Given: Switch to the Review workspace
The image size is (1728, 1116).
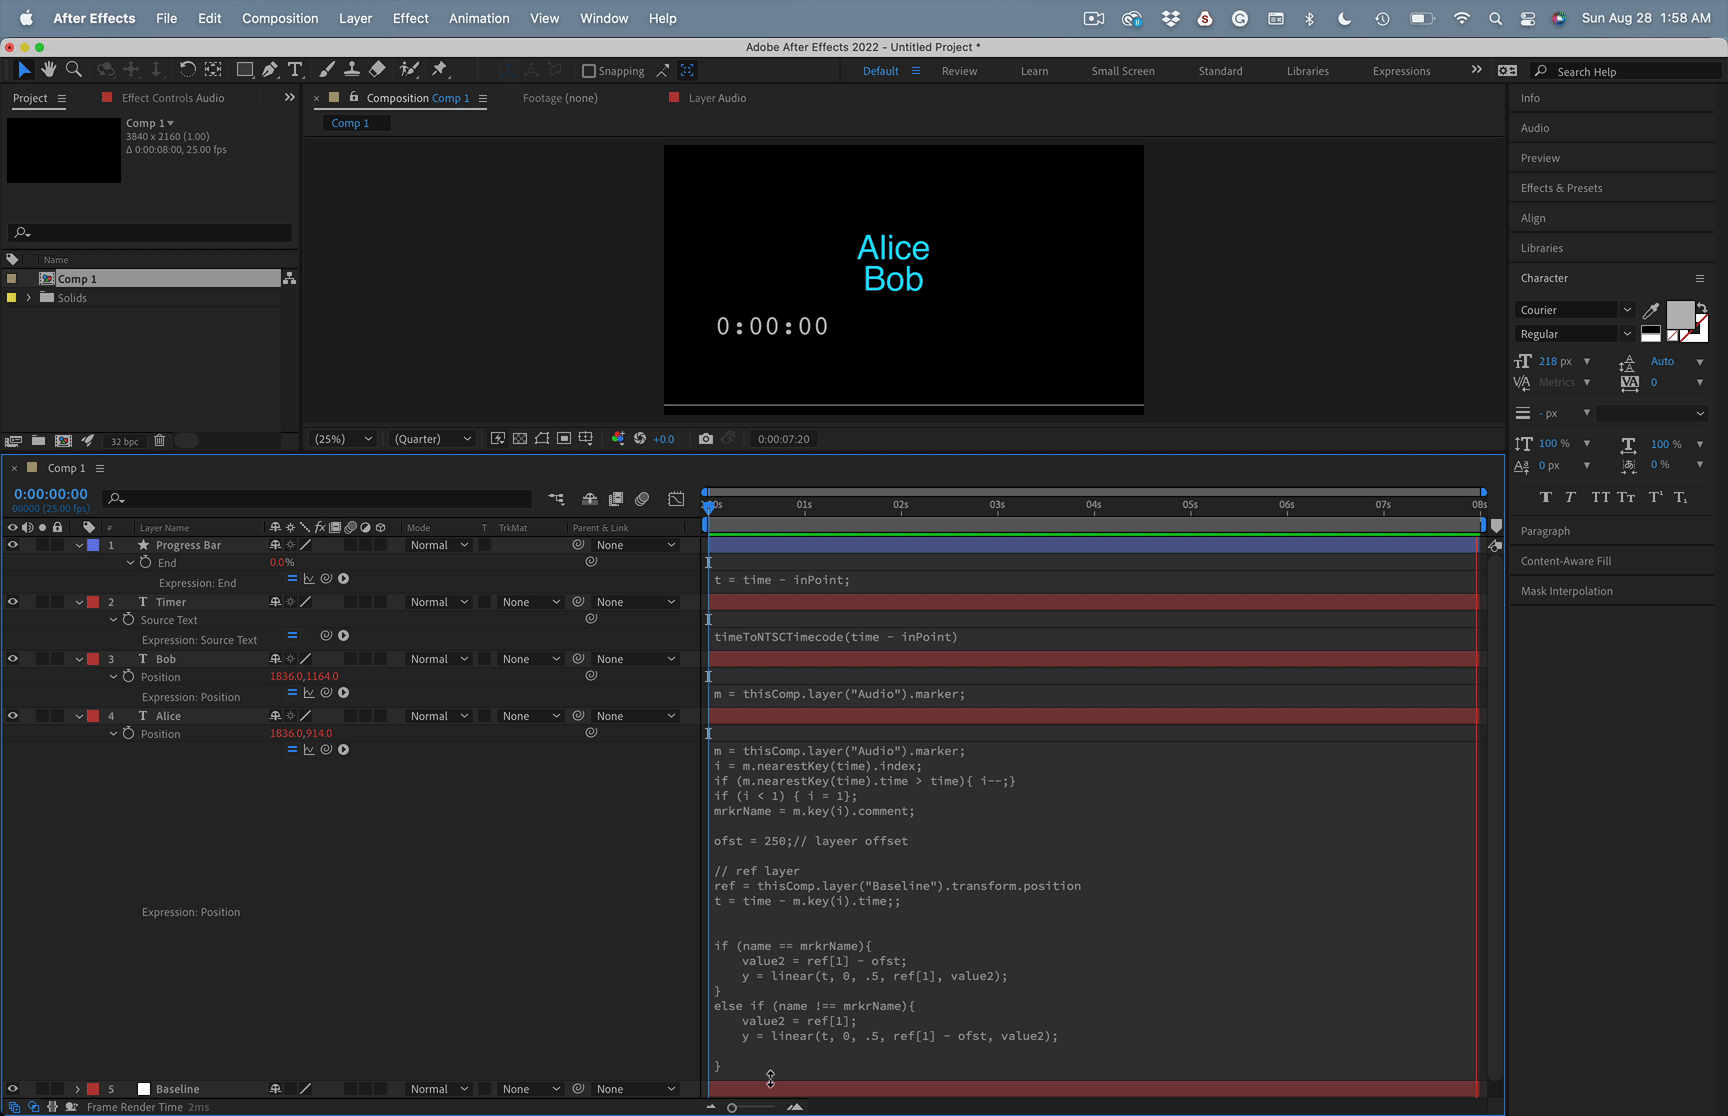Looking at the screenshot, I should (959, 71).
